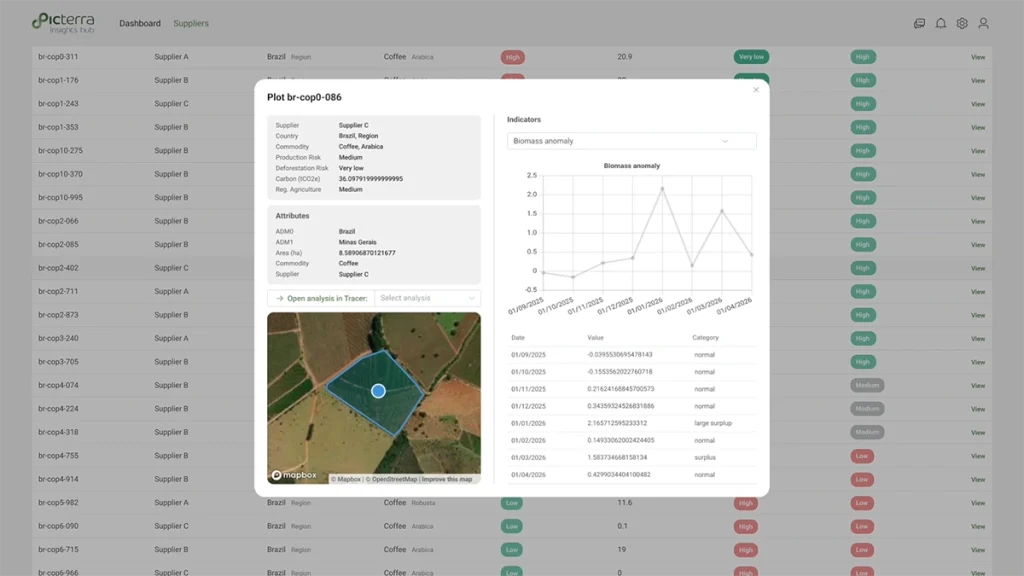Click plot ID br-cop1-243 in the list
This screenshot has height=576, width=1024.
pyautogui.click(x=58, y=104)
